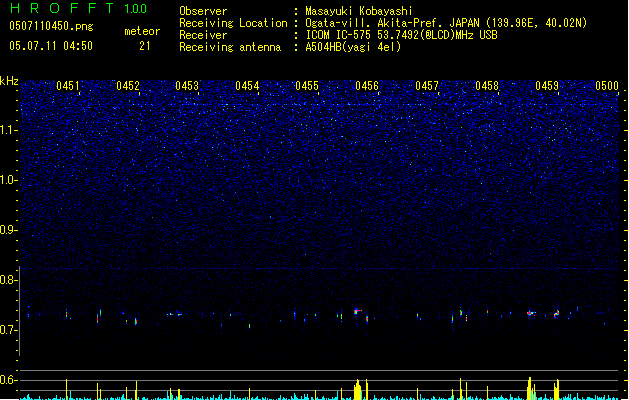Click the 0451 time marker
This screenshot has height=400, width=629.
coord(68,86)
